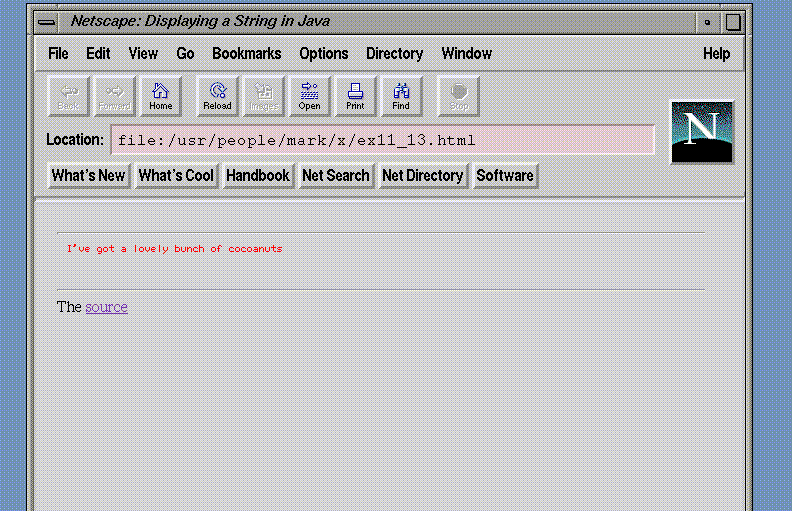792x511 pixels.
Task: Click the Net Directory button
Action: coord(423,176)
